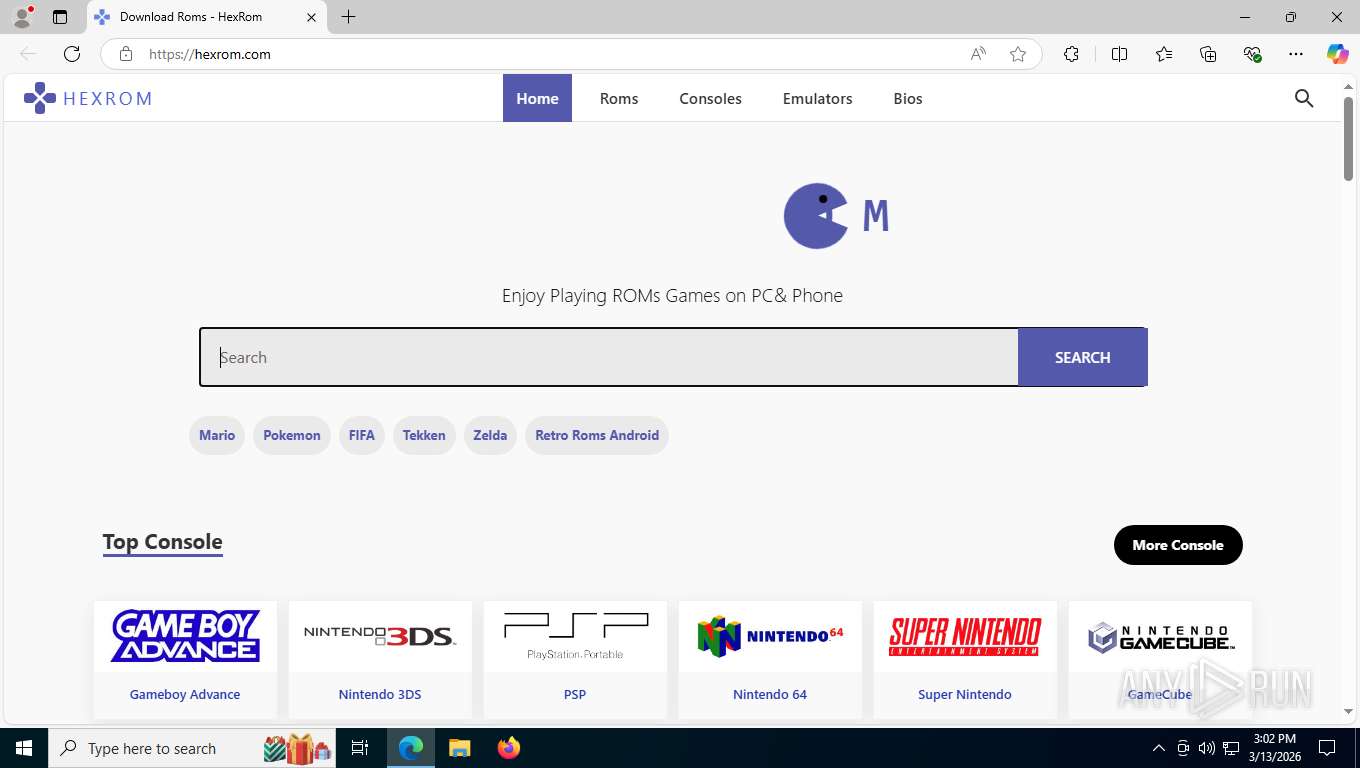Screen dimensions: 1360x768
Task: Go back using the browser back arrow
Action: [x=28, y=54]
